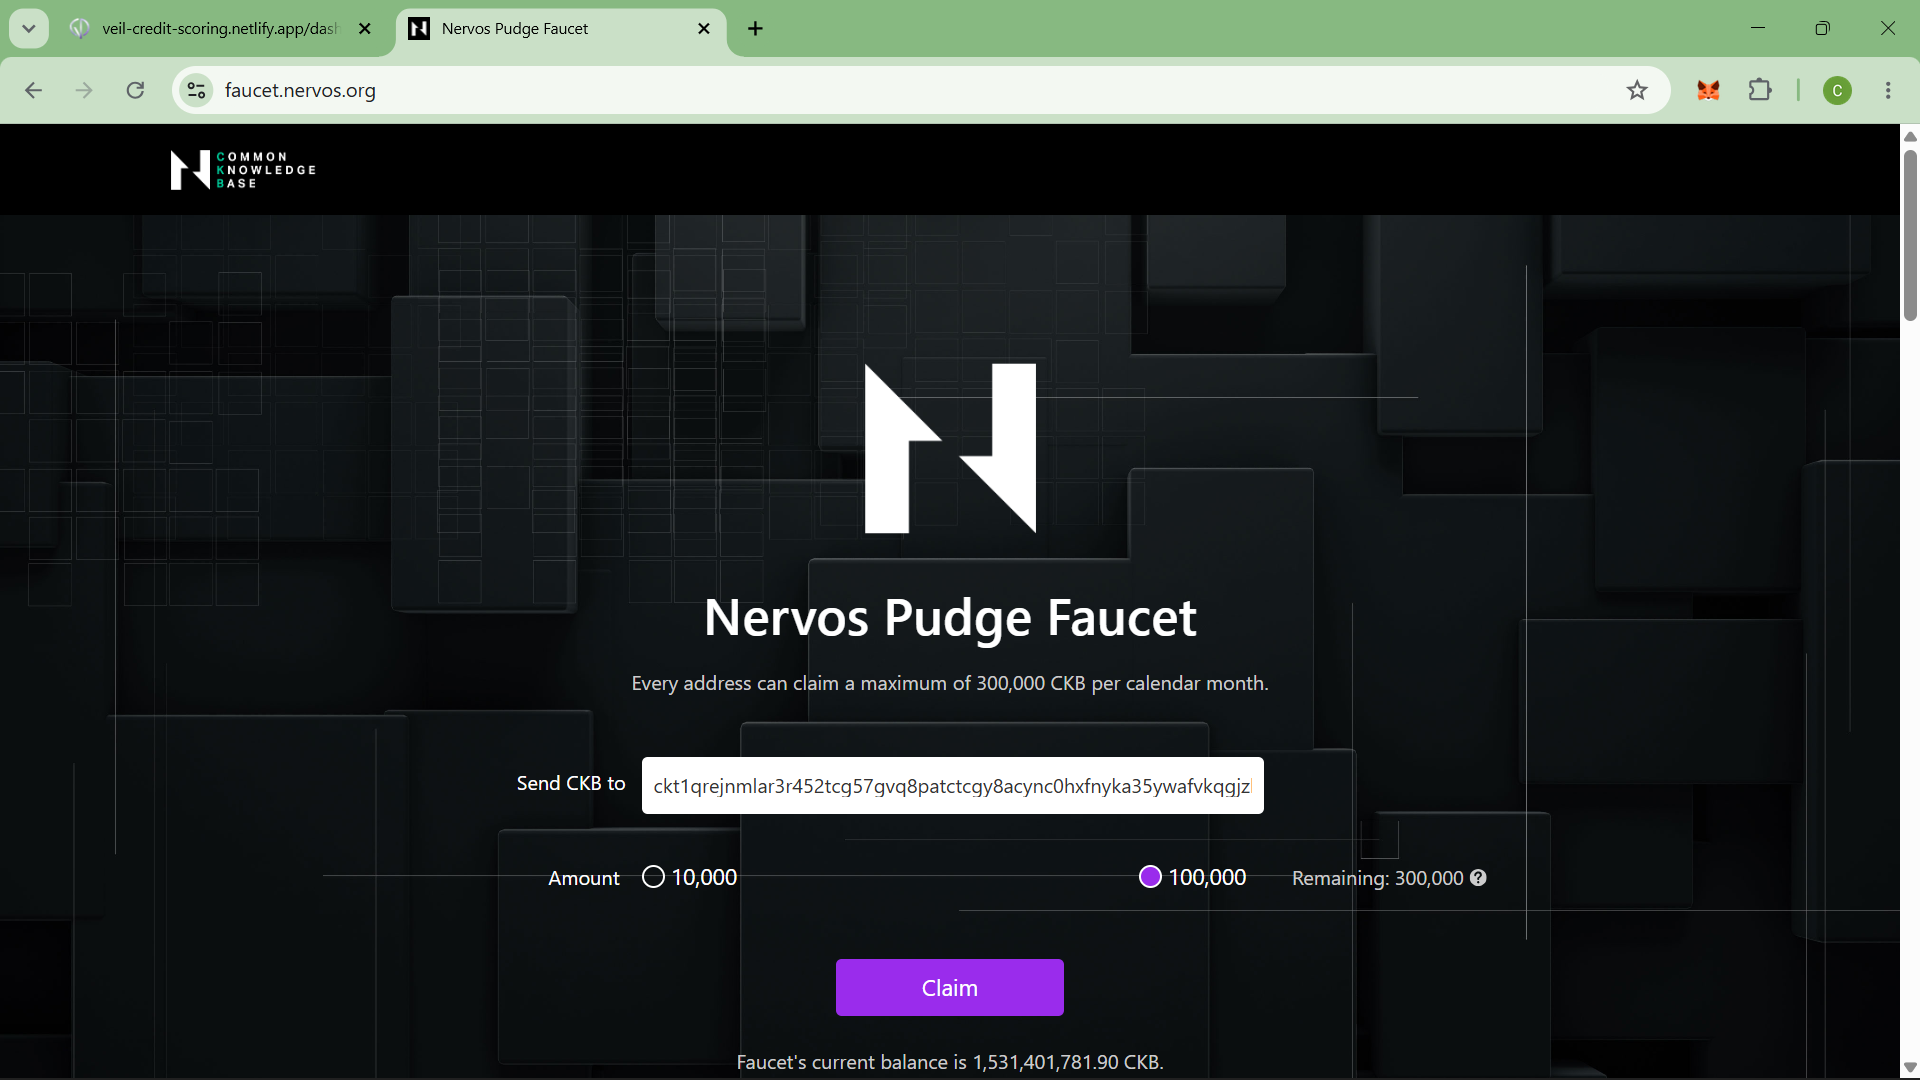Viewport: 1920px width, 1080px height.
Task: Click the large Nervos N logo
Action: 950,448
